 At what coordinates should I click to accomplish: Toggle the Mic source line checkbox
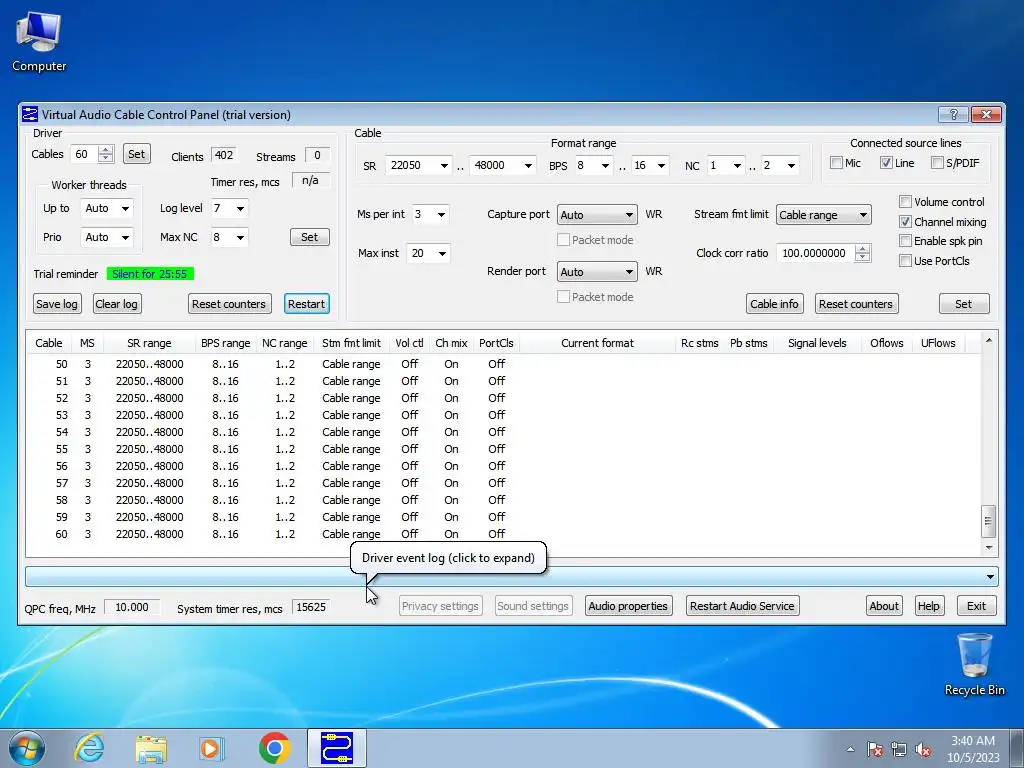[836, 163]
